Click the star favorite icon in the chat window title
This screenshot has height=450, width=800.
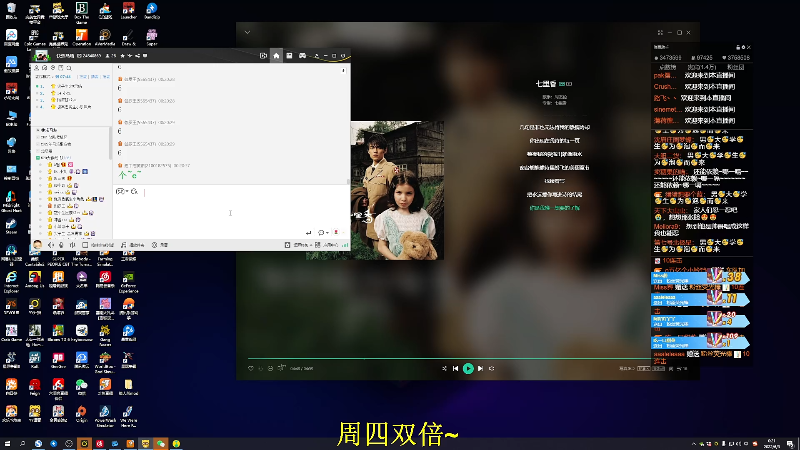click(x=122, y=56)
